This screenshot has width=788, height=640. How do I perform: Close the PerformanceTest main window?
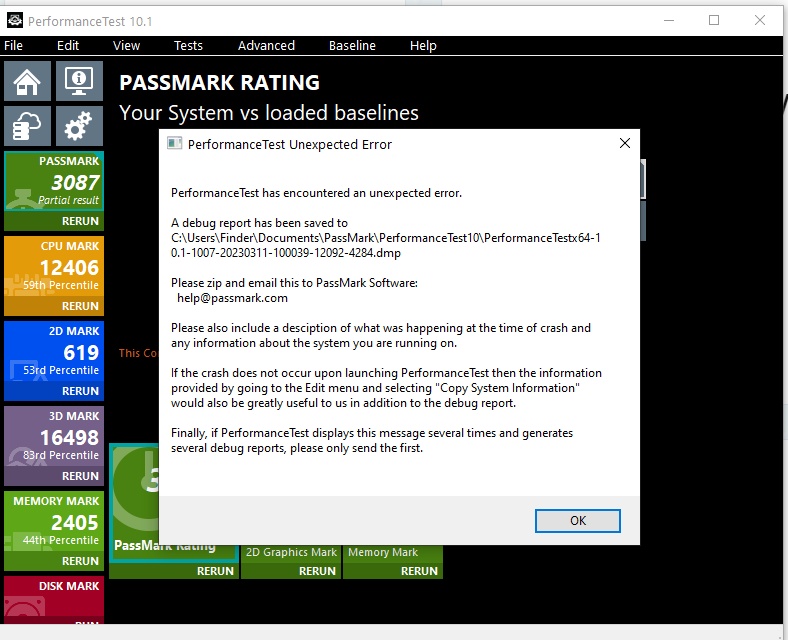pyautogui.click(x=760, y=20)
